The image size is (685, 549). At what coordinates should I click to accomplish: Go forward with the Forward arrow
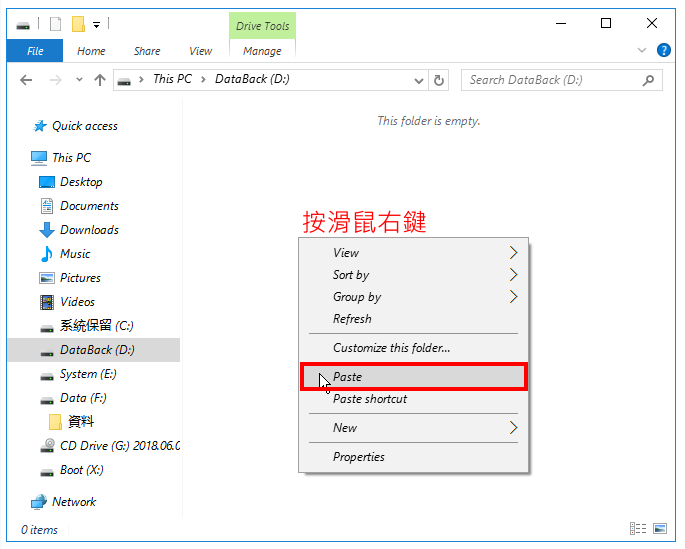click(x=55, y=80)
